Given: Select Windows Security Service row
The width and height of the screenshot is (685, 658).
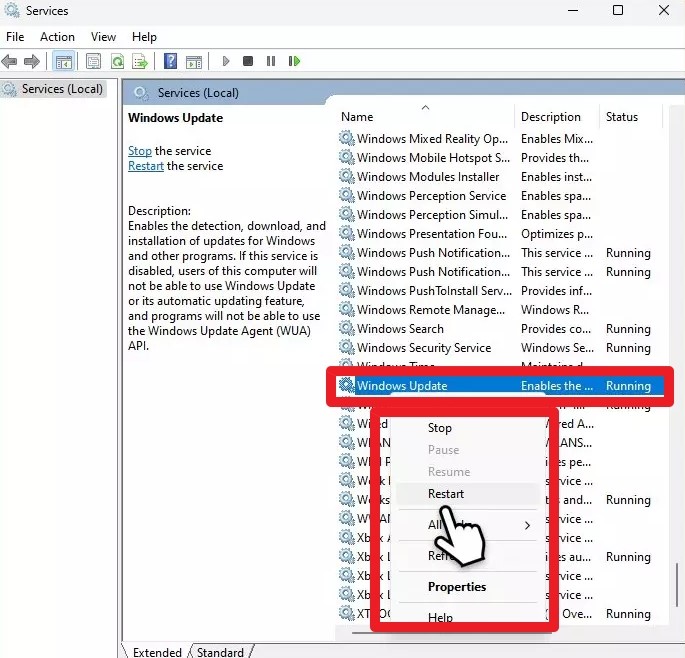Looking at the screenshot, I should coord(501,347).
